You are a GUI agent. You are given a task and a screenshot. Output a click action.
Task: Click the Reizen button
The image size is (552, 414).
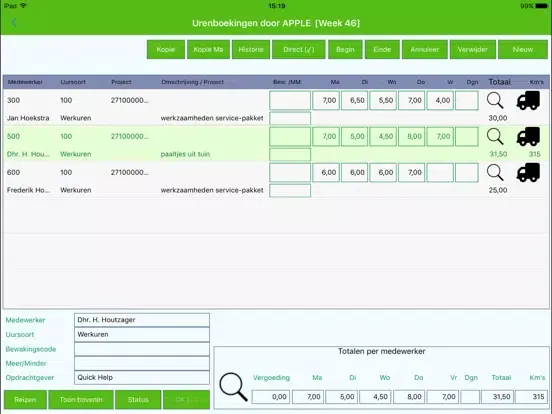coord(25,400)
